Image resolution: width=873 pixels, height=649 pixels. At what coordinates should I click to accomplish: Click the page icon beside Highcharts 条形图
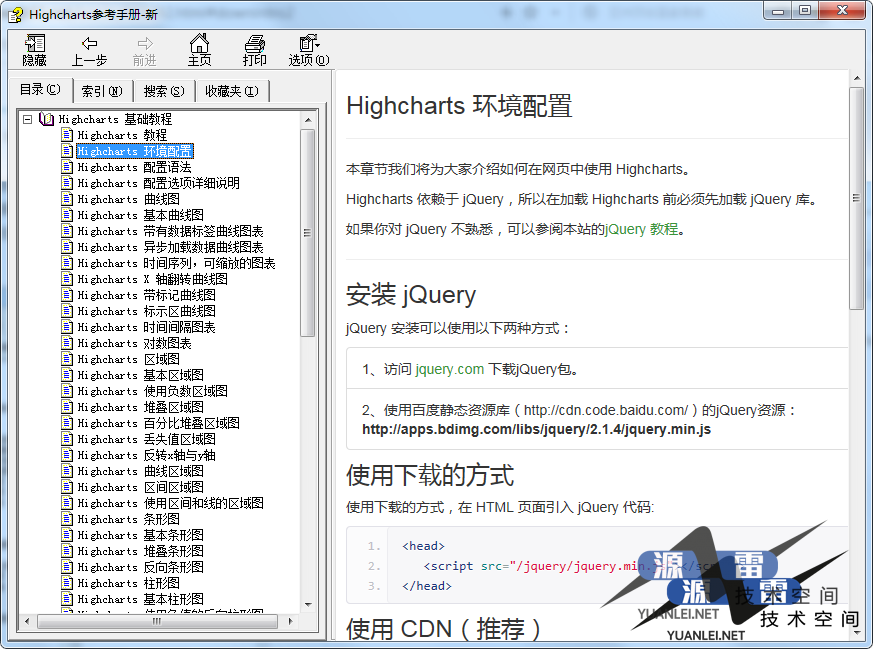(67, 519)
